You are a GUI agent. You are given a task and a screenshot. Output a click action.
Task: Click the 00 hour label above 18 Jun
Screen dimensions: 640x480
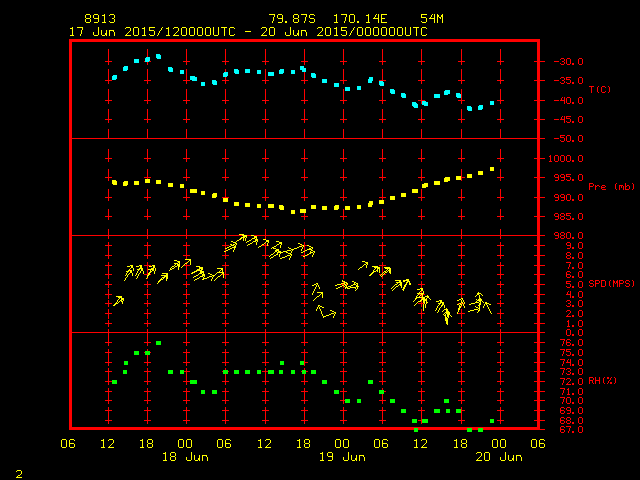185,444
